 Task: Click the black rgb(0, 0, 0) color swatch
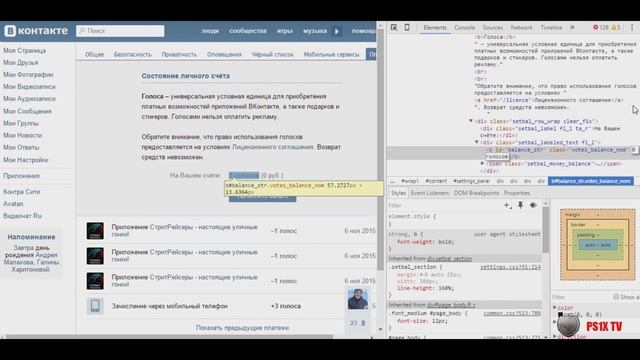[561, 315]
